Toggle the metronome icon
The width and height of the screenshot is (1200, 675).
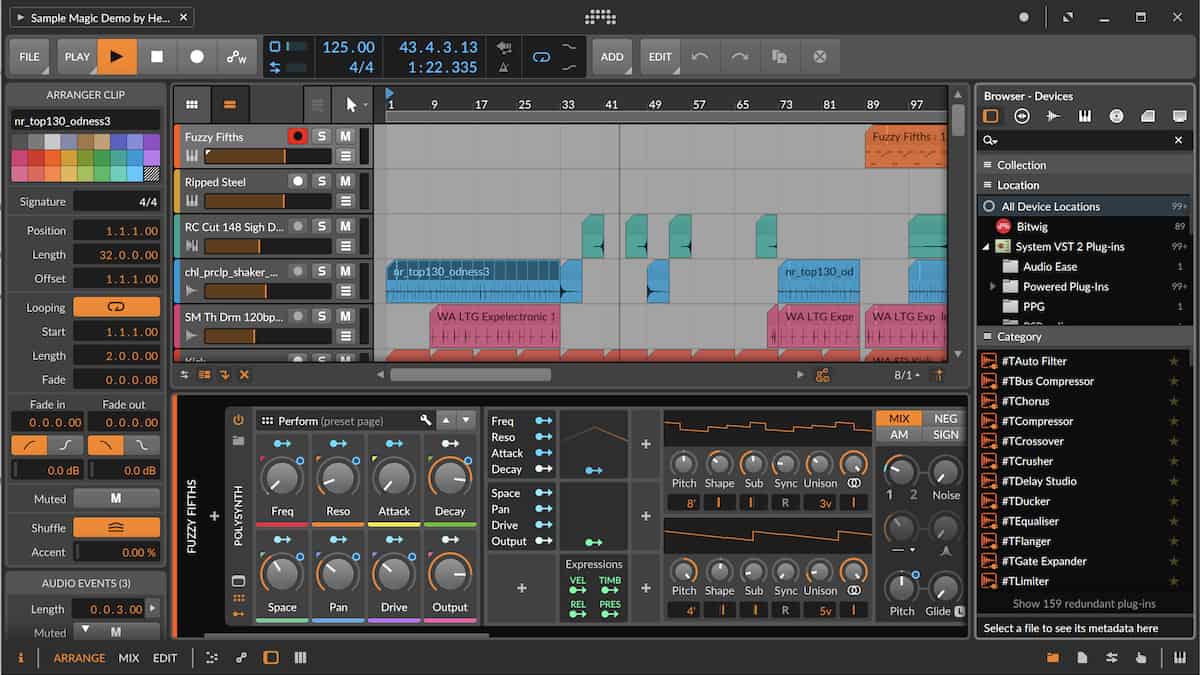[505, 67]
